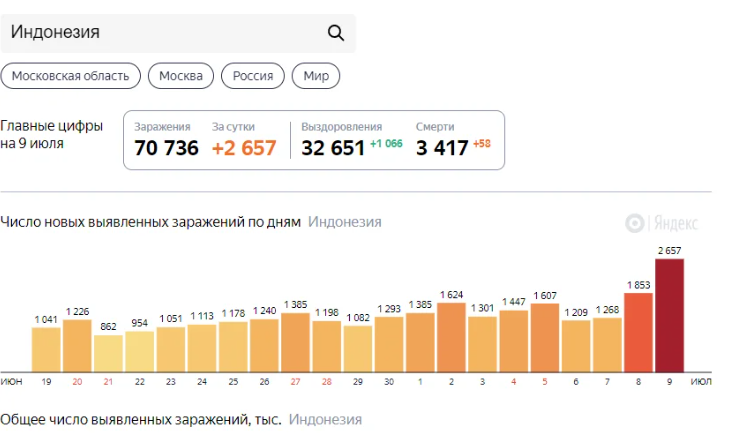Click the Смерти label
Screen dimensions: 740x433
pos(435,127)
